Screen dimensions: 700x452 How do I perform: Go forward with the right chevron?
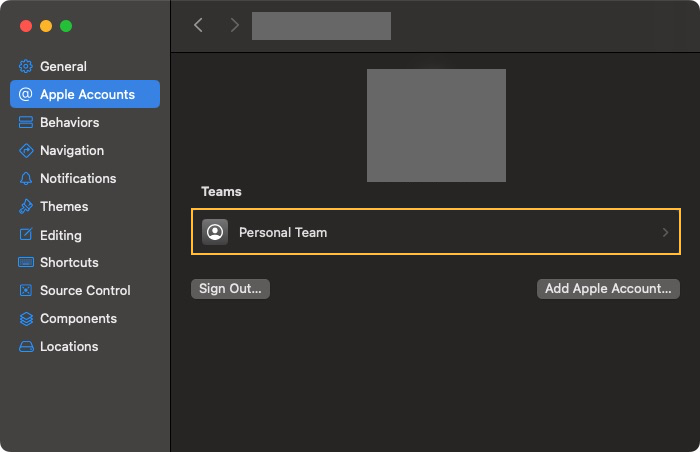pyautogui.click(x=234, y=25)
